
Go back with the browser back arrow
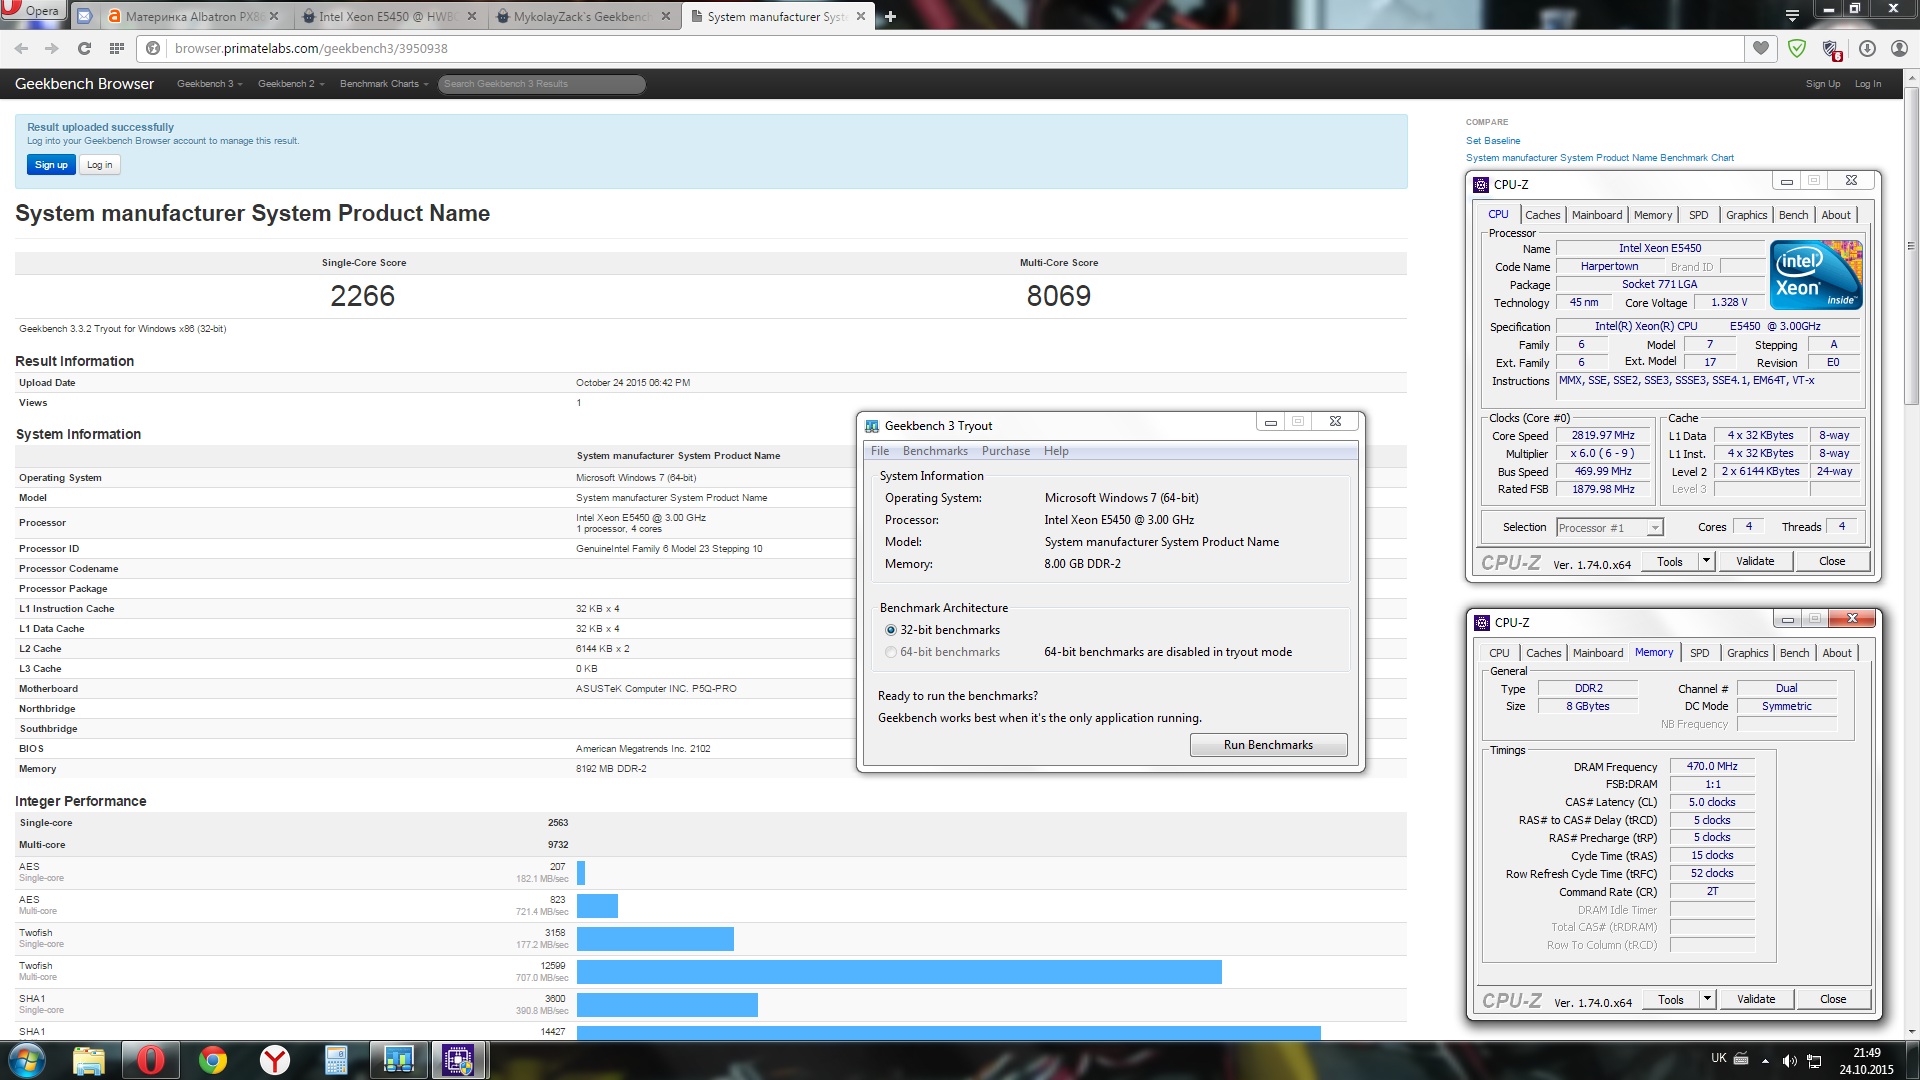(x=22, y=48)
